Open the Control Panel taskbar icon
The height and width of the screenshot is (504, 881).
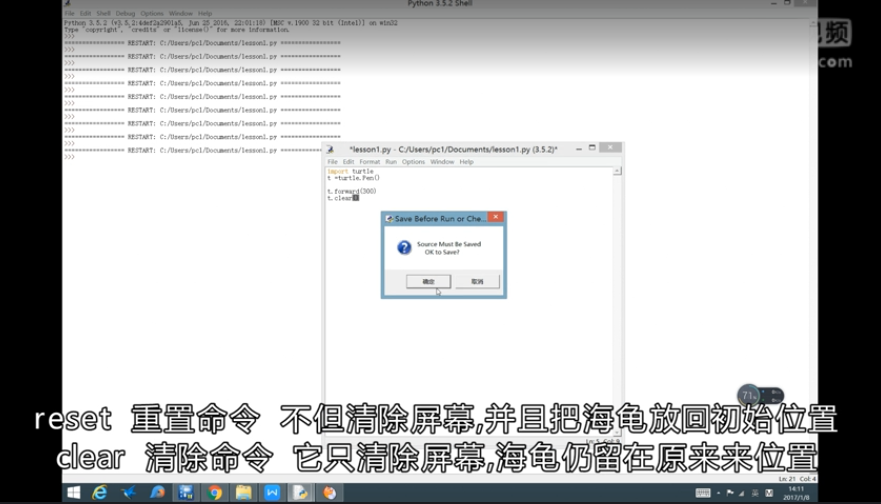click(186, 493)
